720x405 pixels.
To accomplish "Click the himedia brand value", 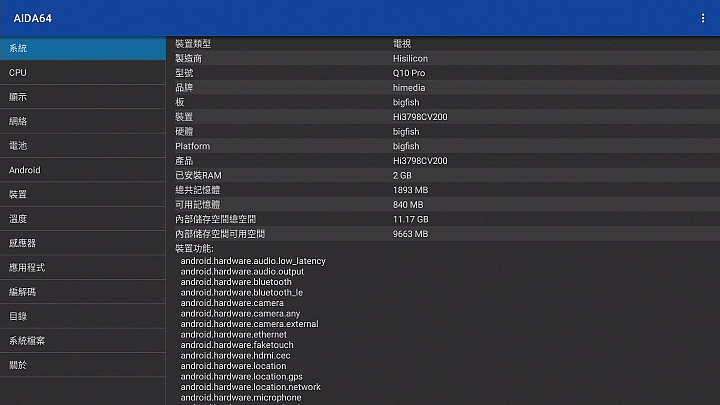I will (409, 88).
